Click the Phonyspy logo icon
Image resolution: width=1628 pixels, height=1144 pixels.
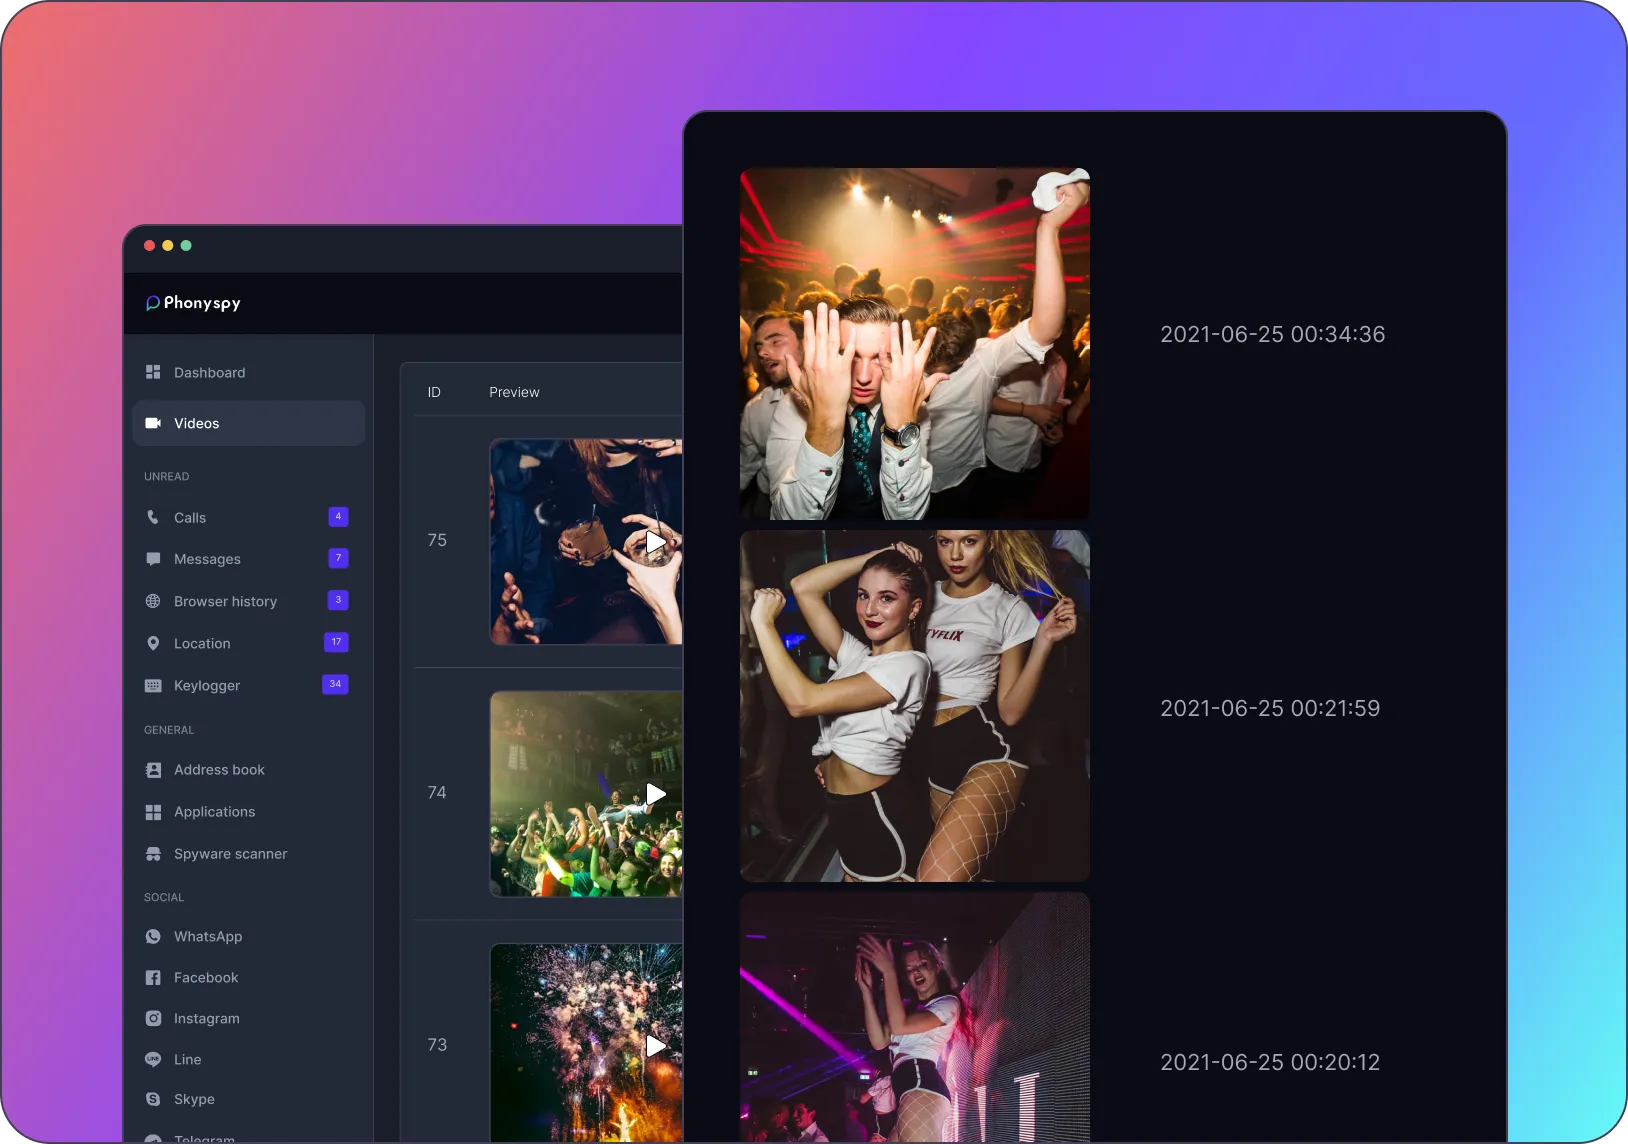coord(153,302)
